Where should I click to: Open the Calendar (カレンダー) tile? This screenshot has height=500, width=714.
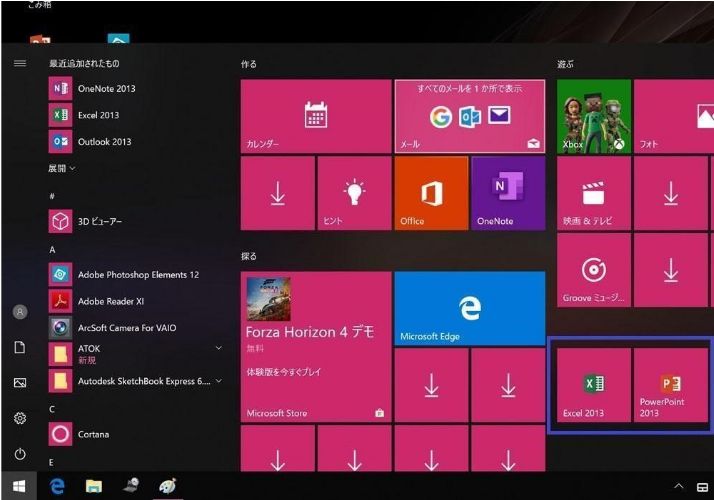pyautogui.click(x=315, y=116)
